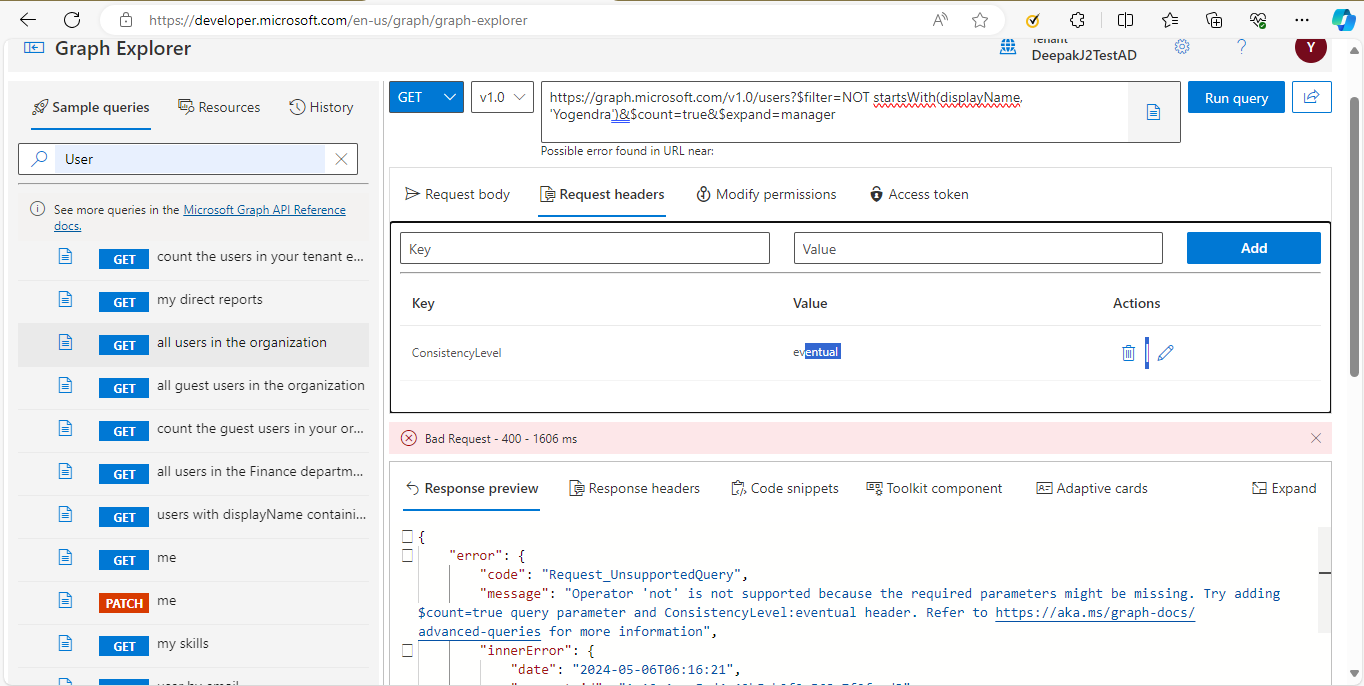Open the help question mark menu
This screenshot has width=1364, height=686.
1241,47
